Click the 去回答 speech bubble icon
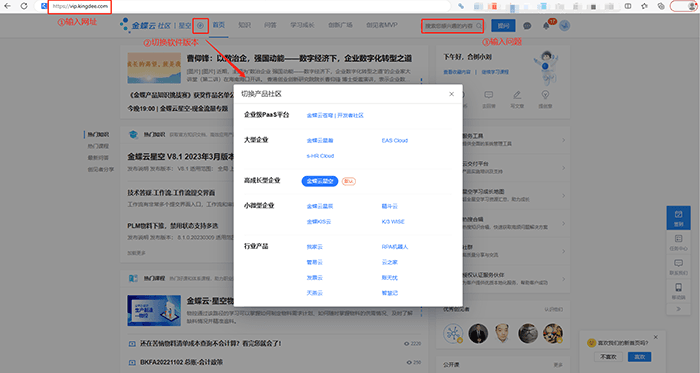 (x=489, y=95)
